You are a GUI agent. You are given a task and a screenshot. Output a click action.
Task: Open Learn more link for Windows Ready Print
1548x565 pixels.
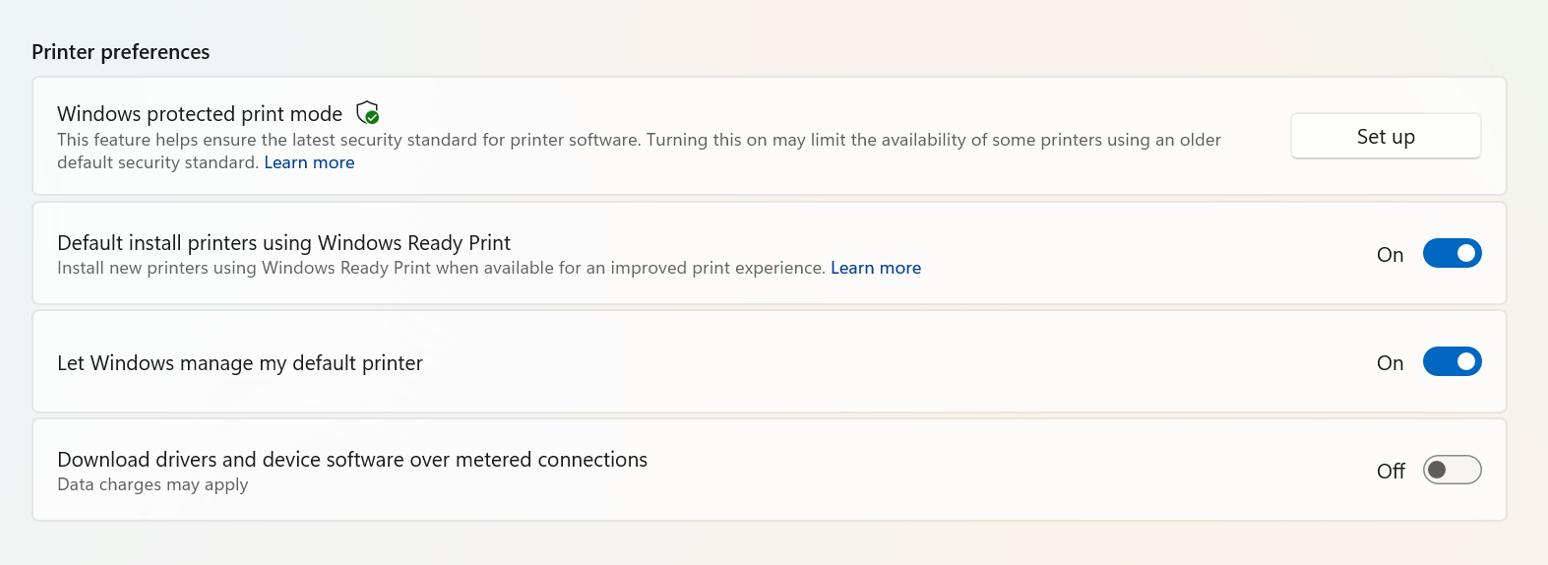876,268
